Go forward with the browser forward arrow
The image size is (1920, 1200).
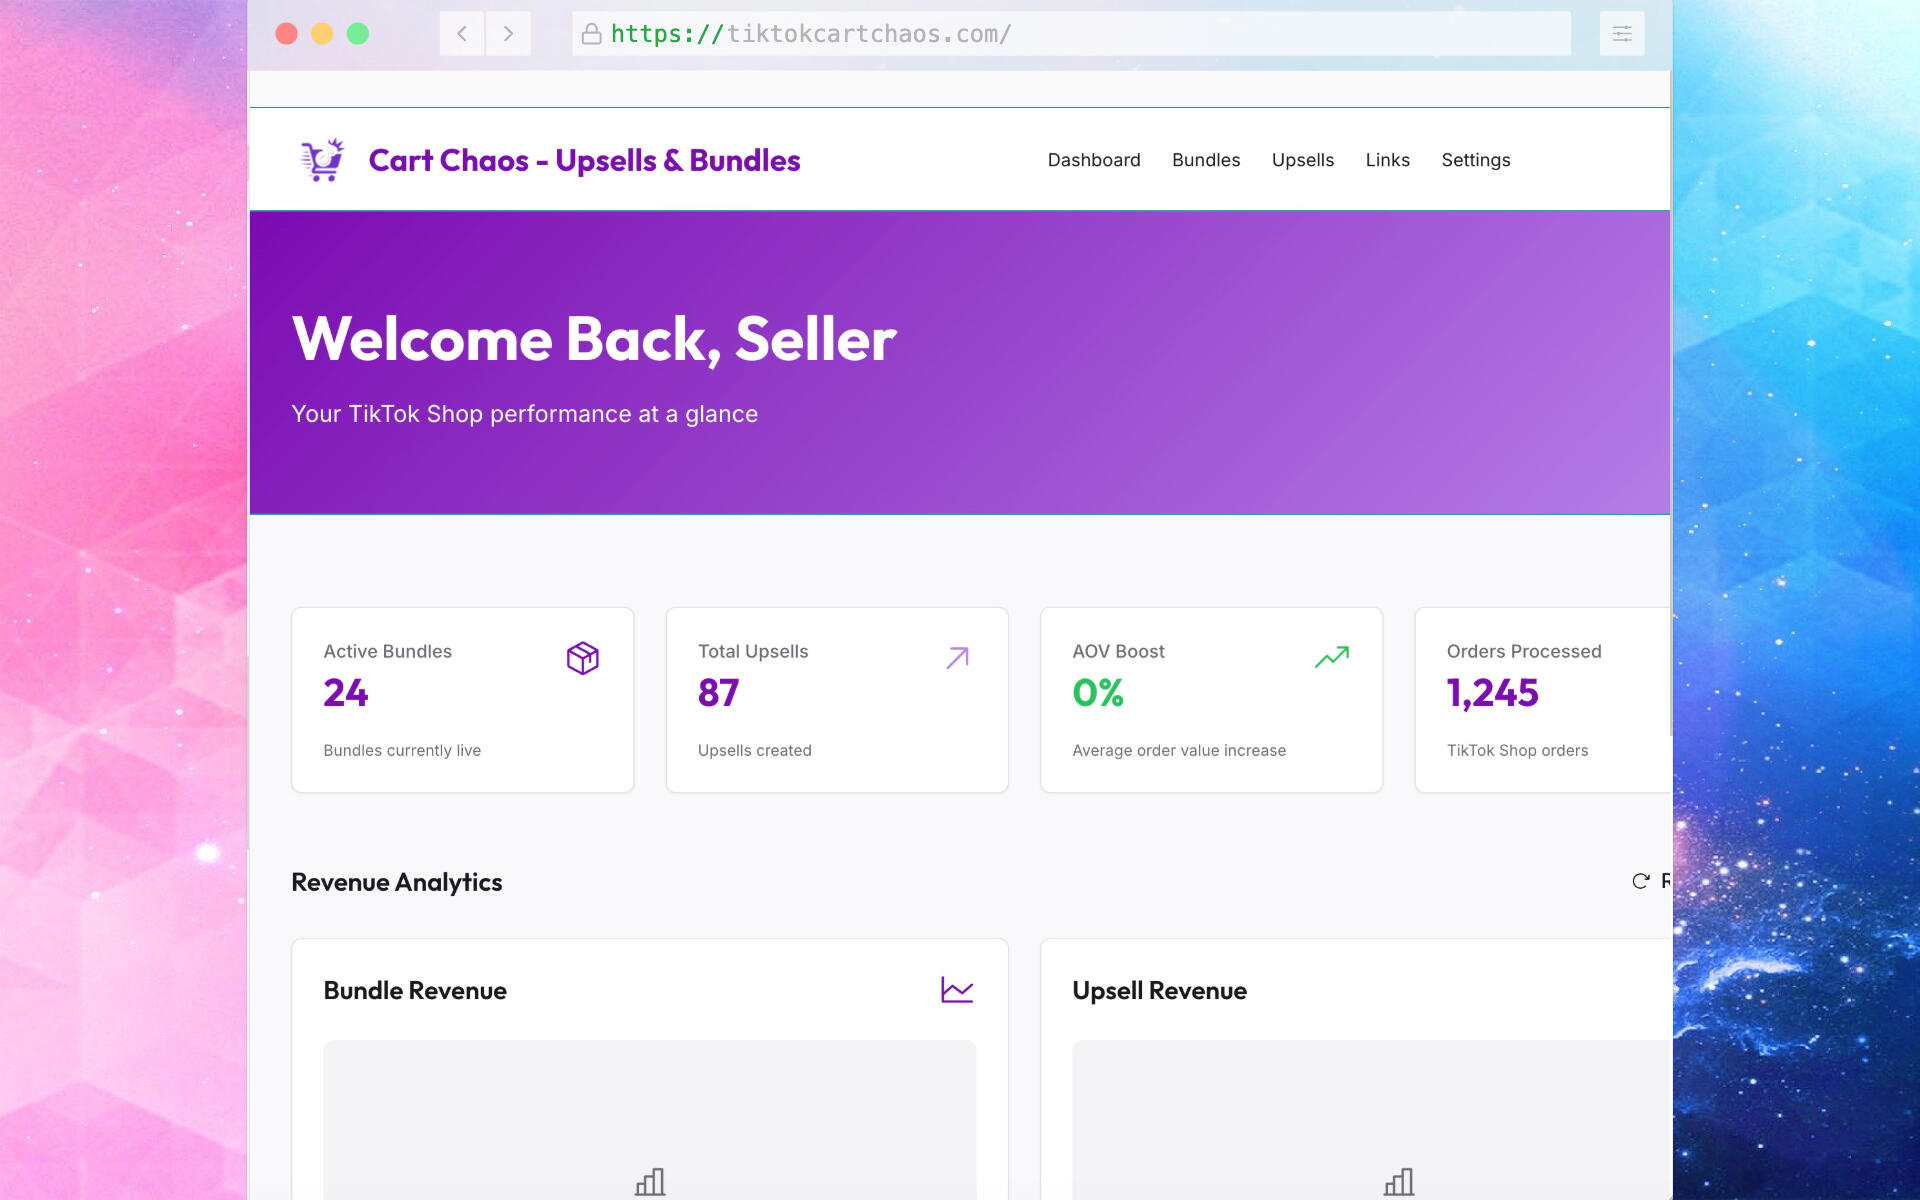click(x=508, y=34)
